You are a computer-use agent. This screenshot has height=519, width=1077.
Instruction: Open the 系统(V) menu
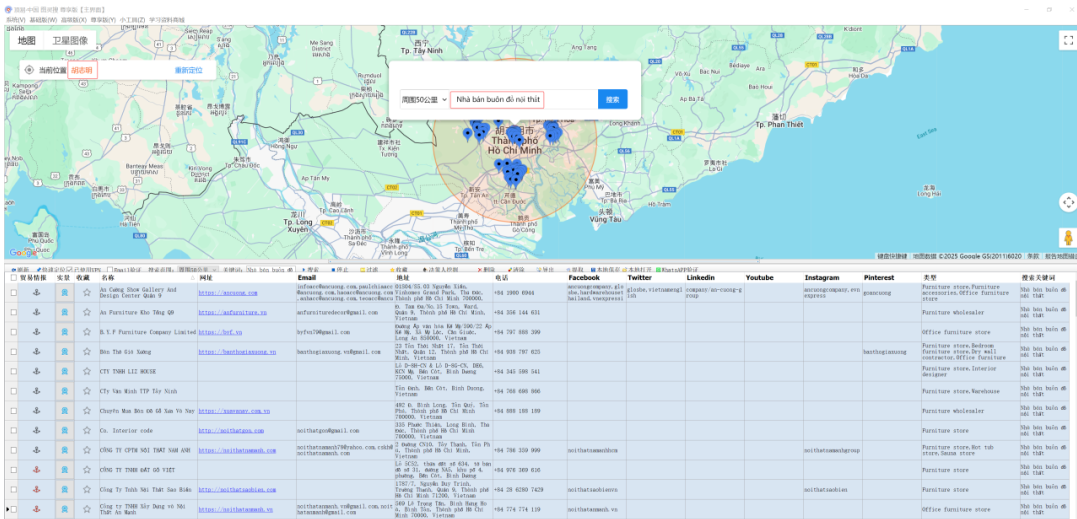tap(14, 20)
